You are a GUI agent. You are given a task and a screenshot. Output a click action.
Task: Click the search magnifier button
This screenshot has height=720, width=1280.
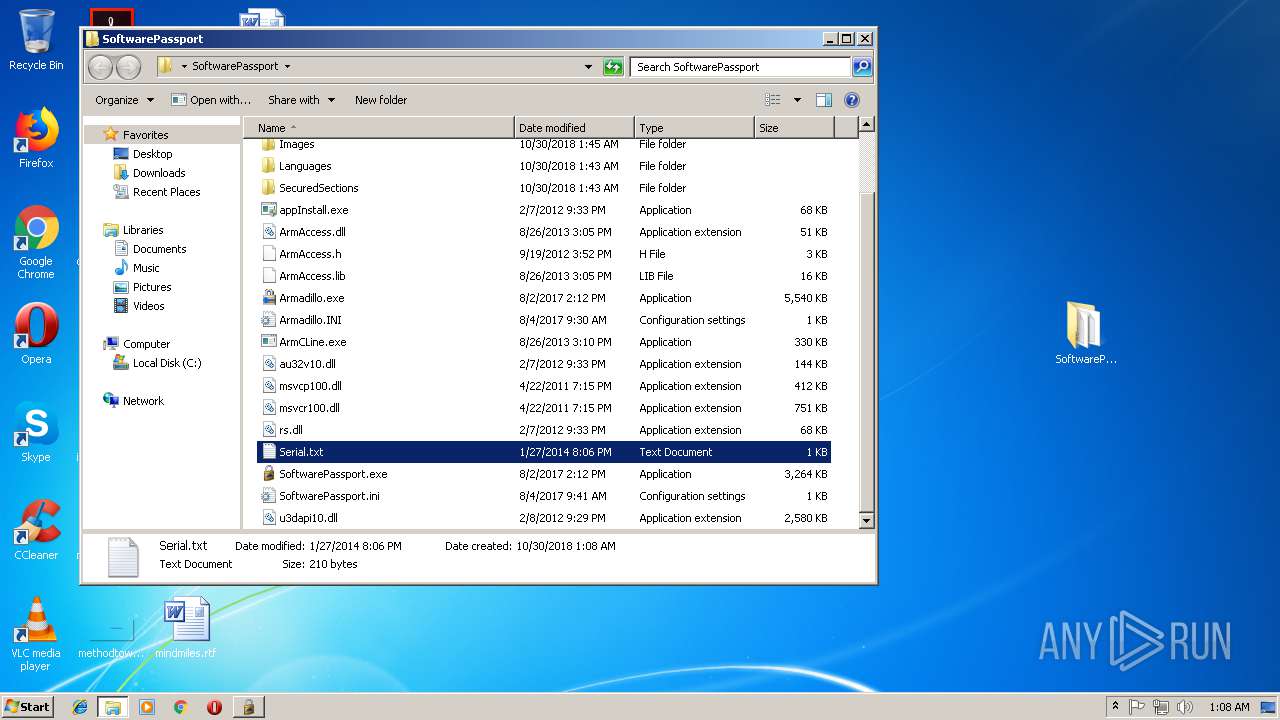coord(862,67)
